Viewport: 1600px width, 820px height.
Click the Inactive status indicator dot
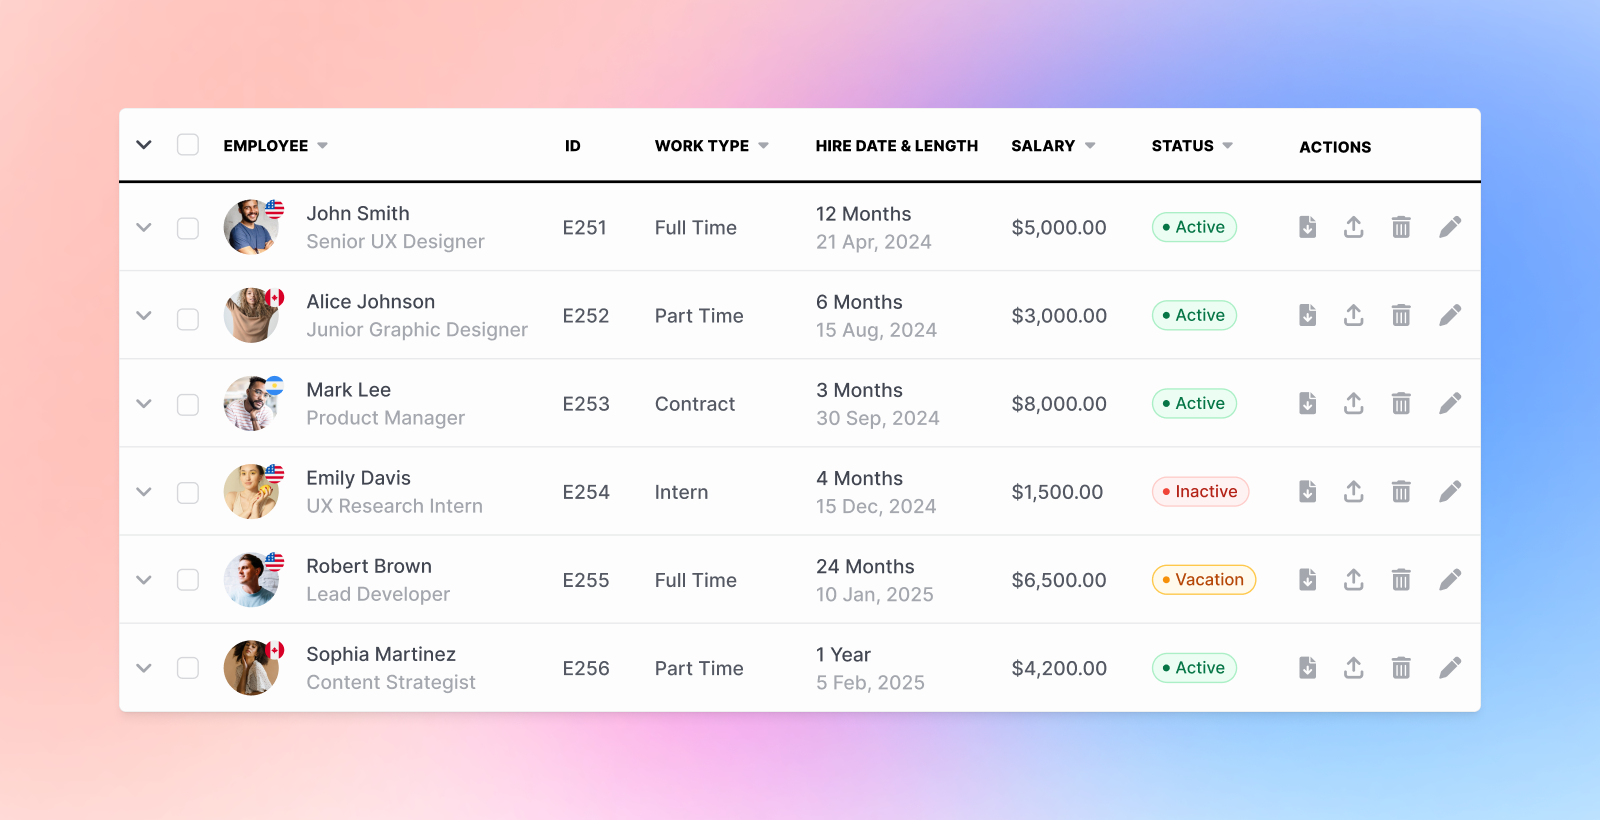pos(1167,491)
